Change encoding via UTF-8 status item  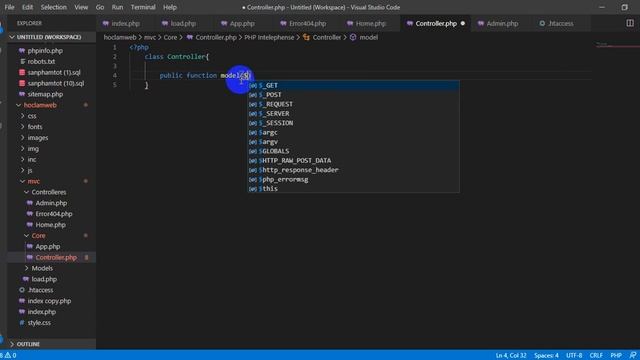(574, 356)
